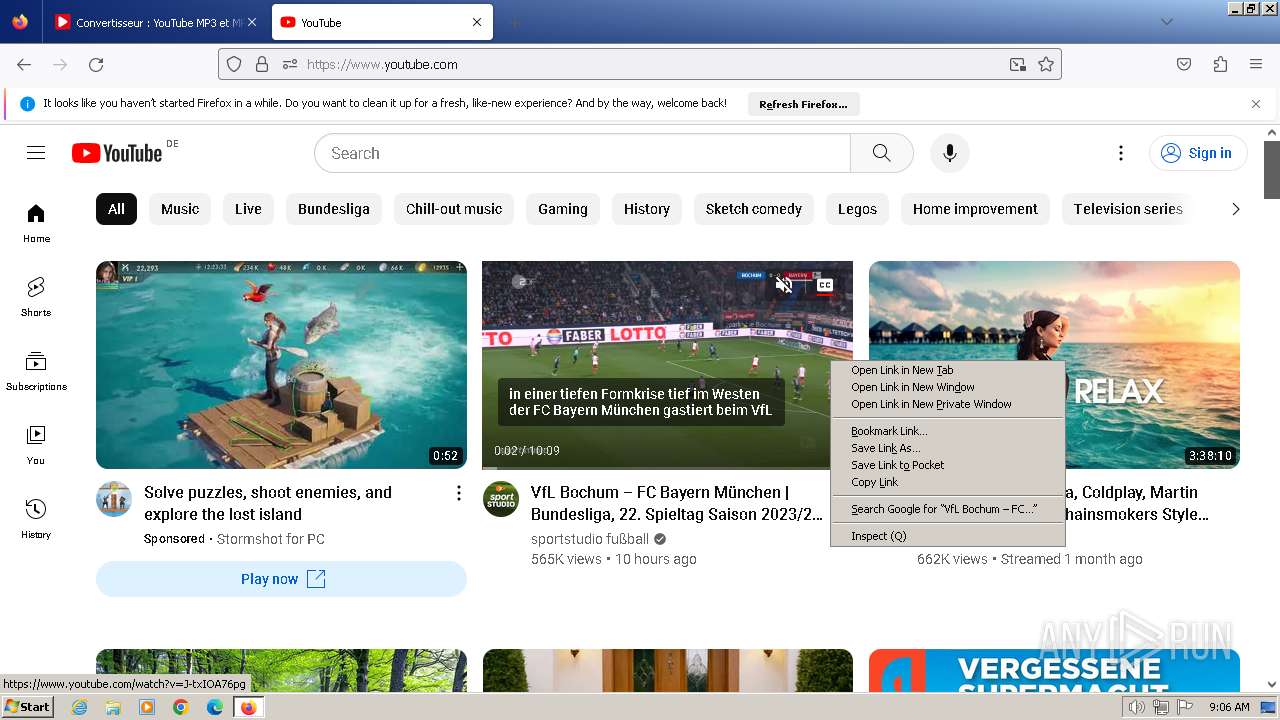Select the Gaming filter chip

563,209
